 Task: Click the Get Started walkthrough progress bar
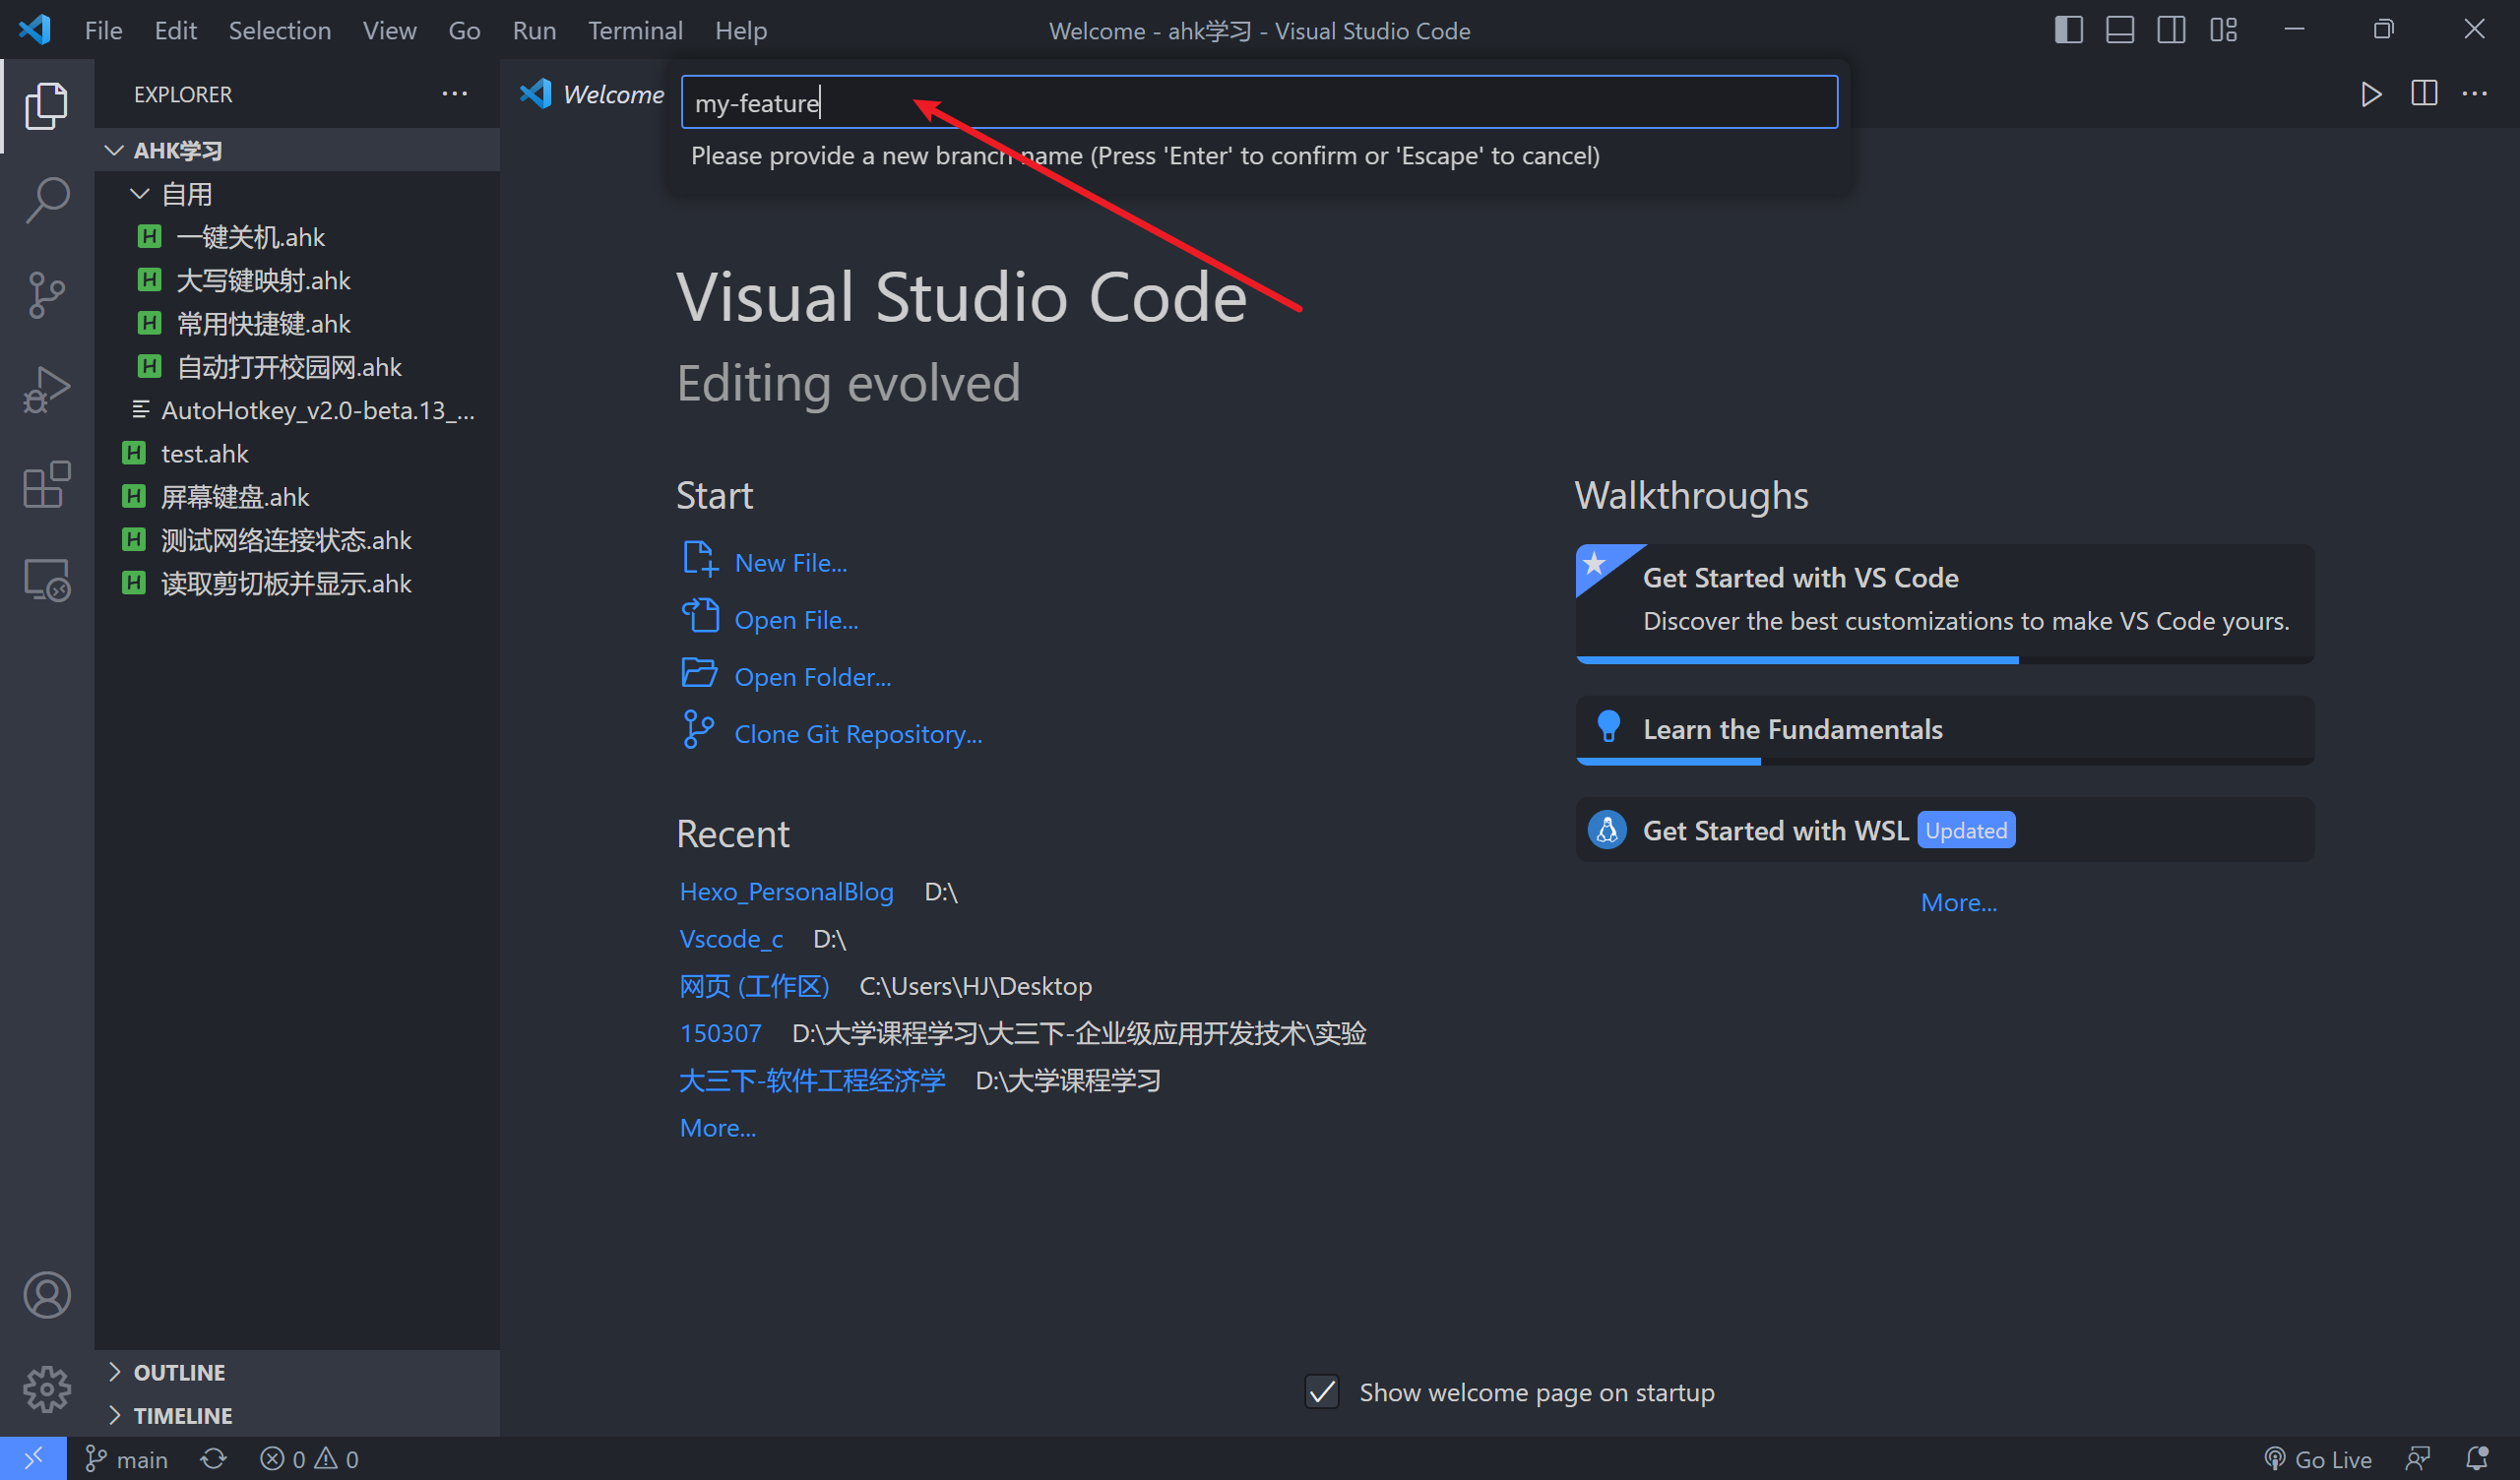point(1797,659)
